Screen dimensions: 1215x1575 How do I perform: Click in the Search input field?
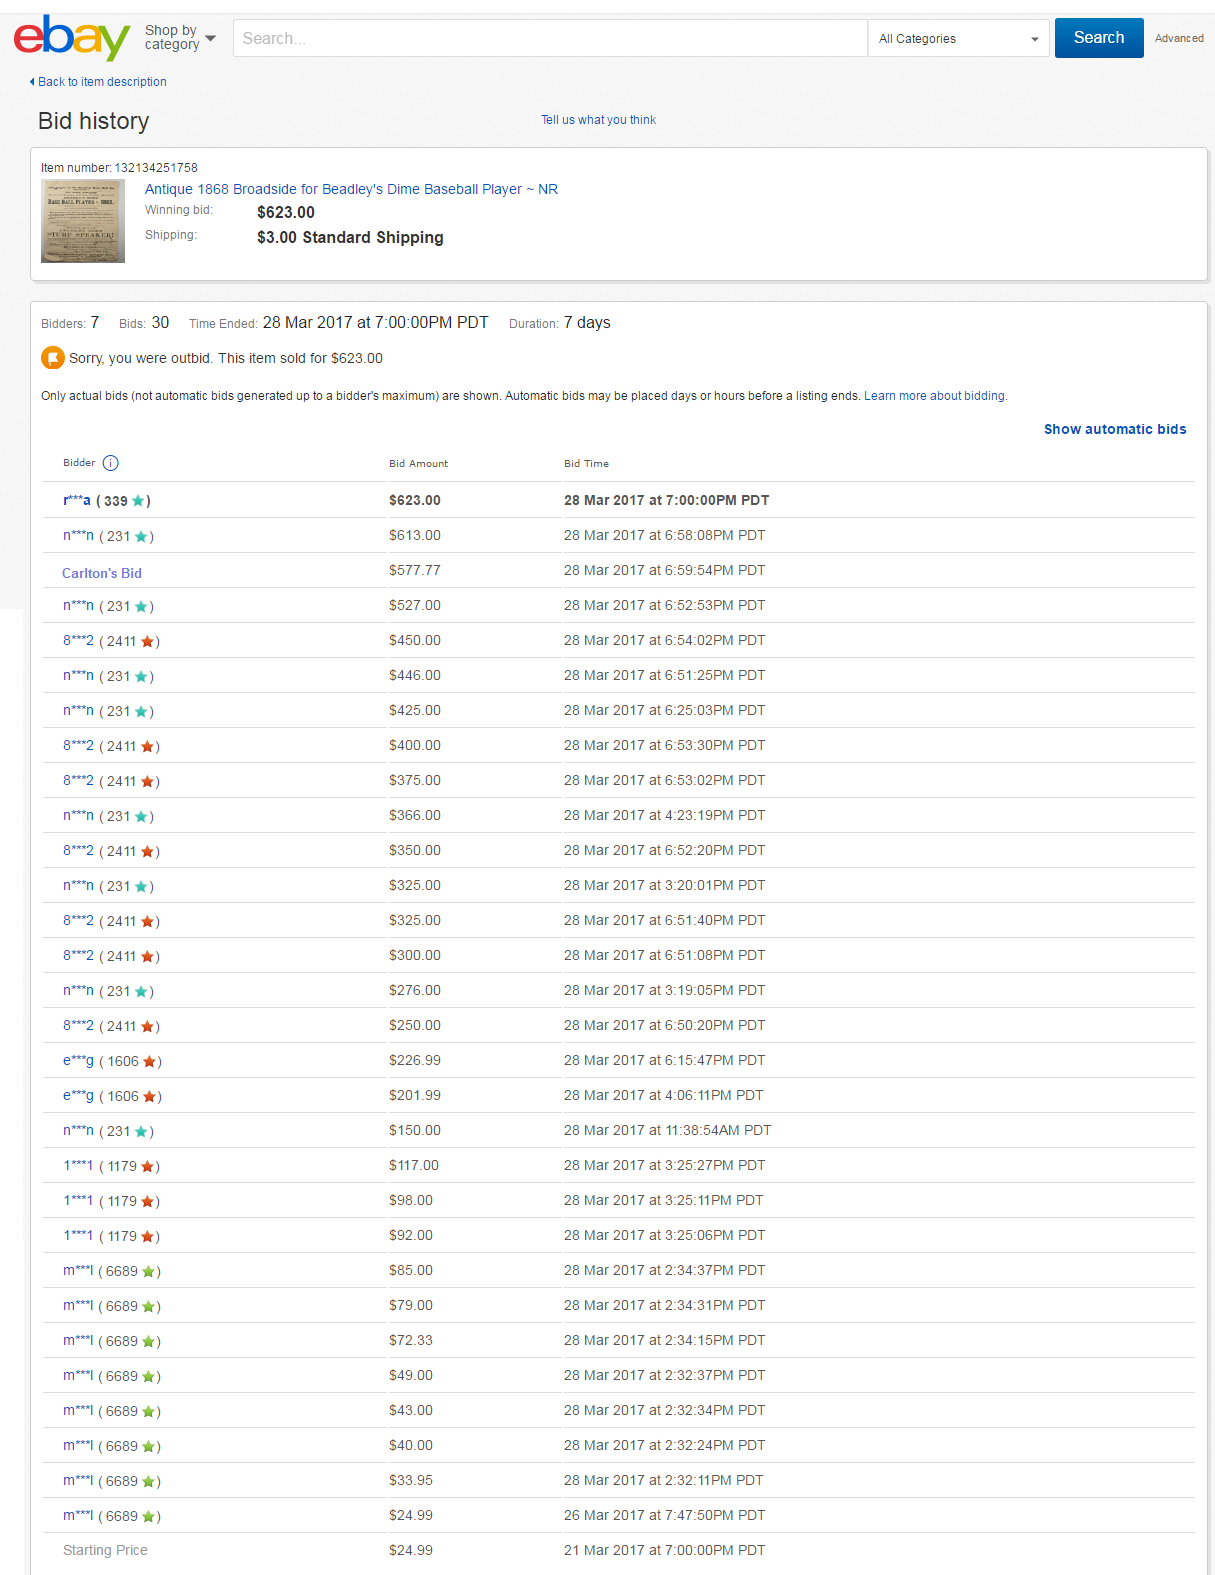coord(549,39)
